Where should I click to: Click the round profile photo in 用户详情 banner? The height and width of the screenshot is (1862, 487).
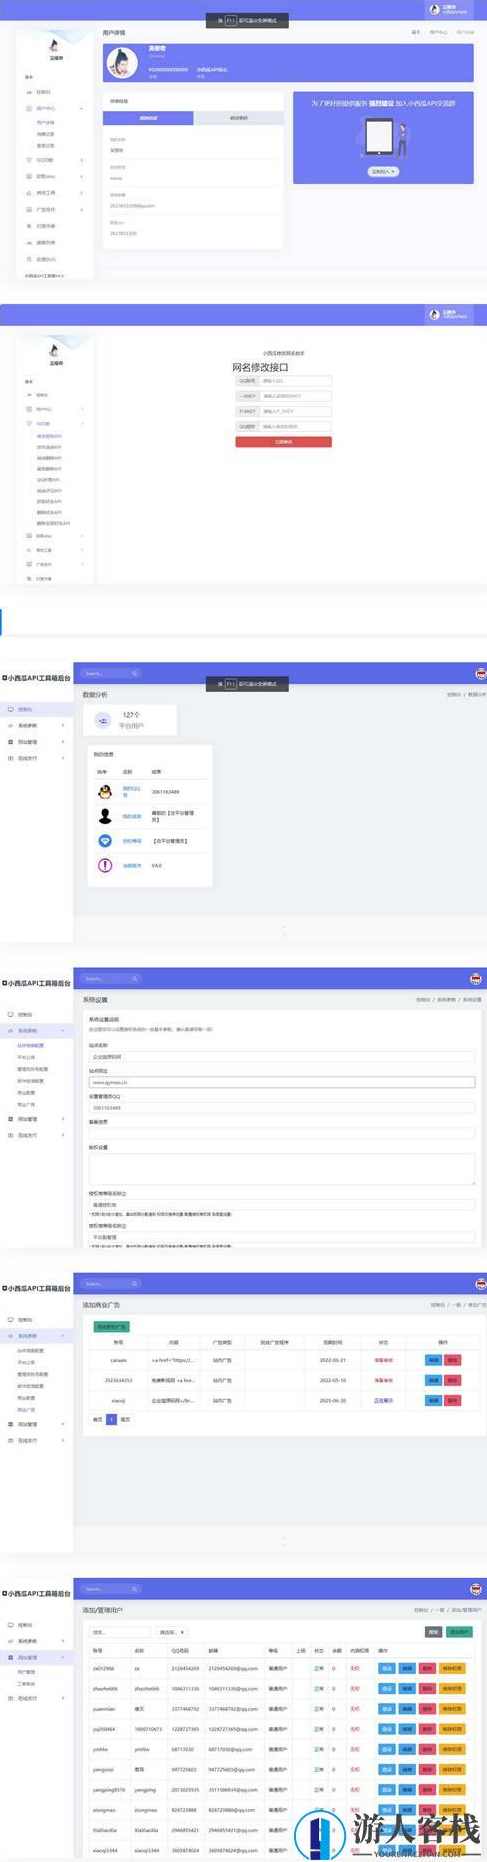point(122,64)
